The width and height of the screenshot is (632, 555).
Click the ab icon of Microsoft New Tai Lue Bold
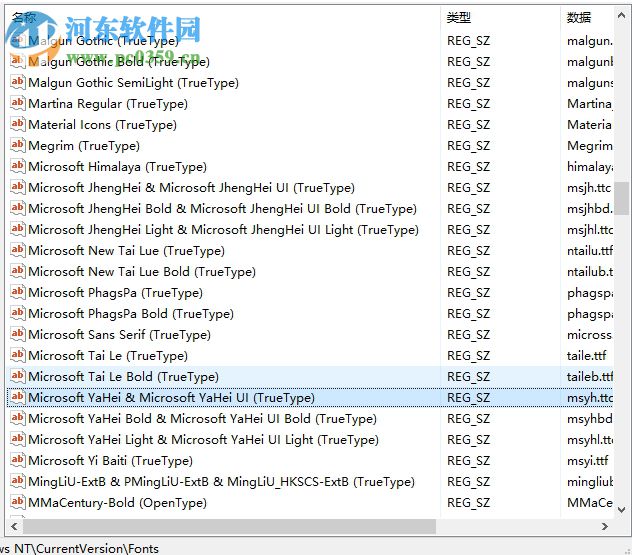(17, 270)
